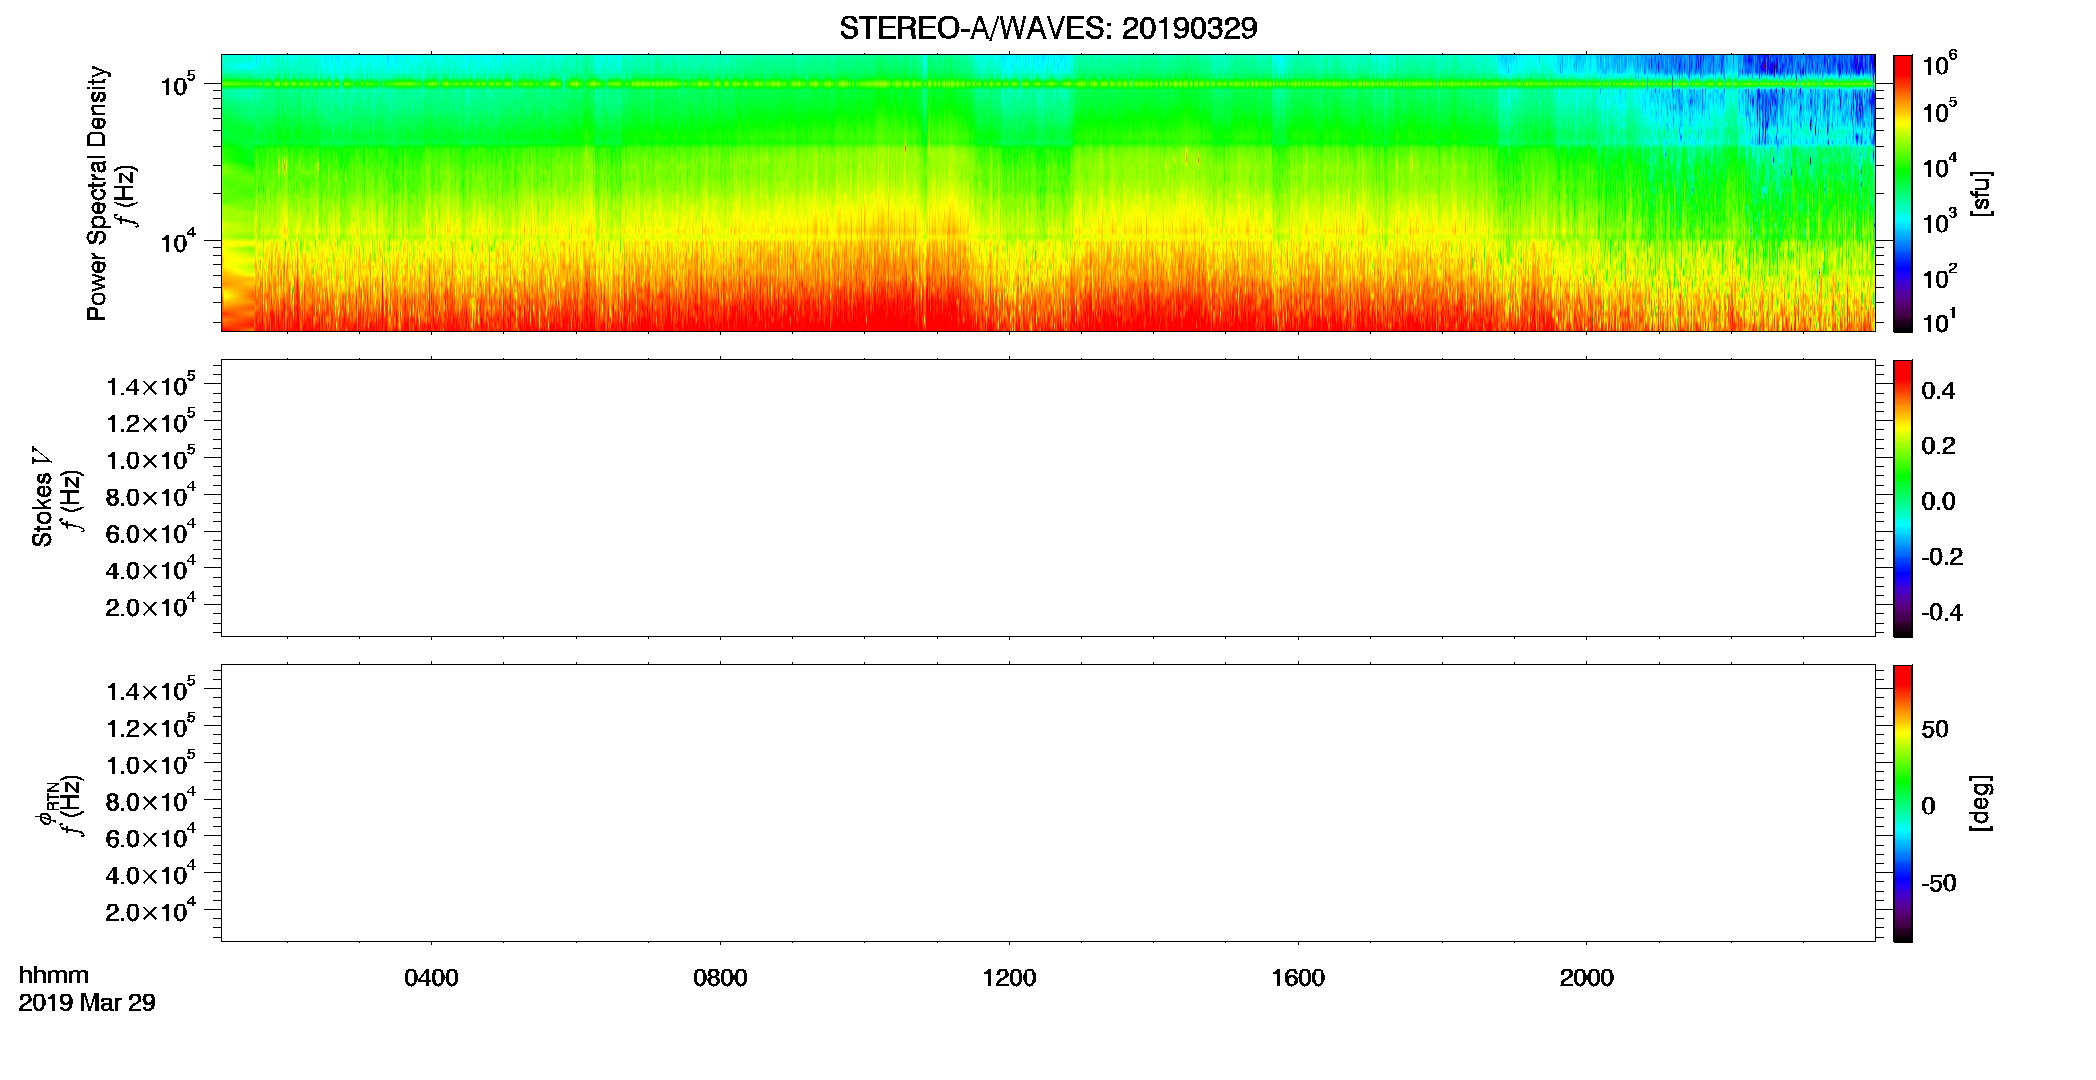Click the plot title STEREO-A/WAVES: 20190329
Viewport: 2096px width, 1080px height.
coord(1048,28)
